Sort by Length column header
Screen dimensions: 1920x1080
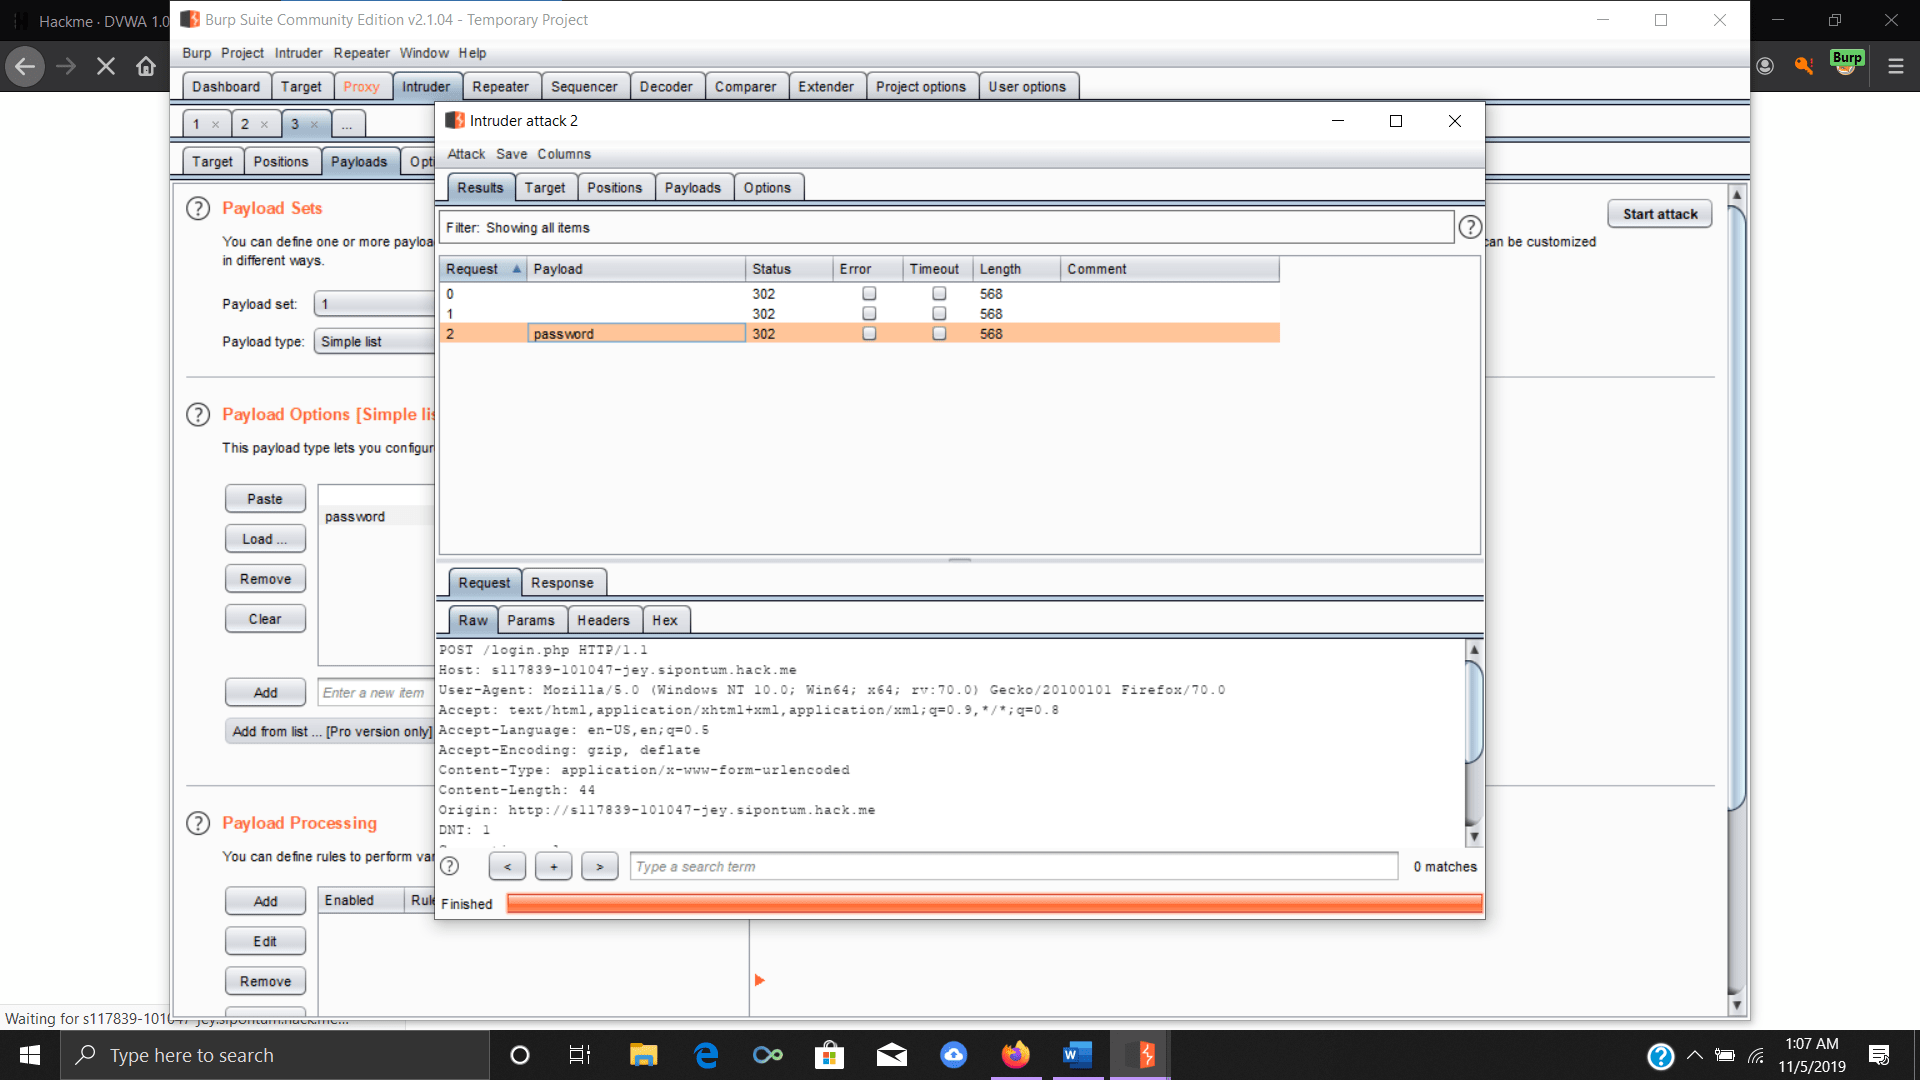(x=1016, y=269)
